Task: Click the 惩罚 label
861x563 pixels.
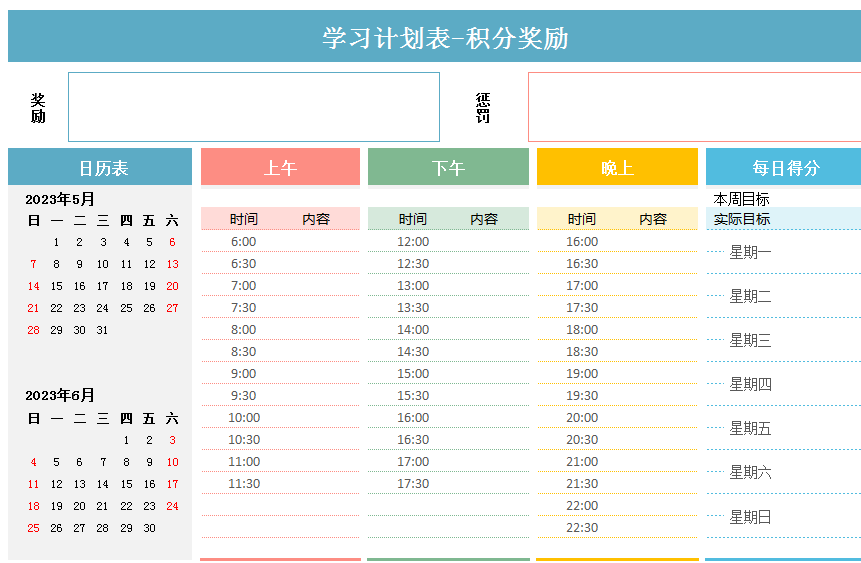Action: pos(483,108)
